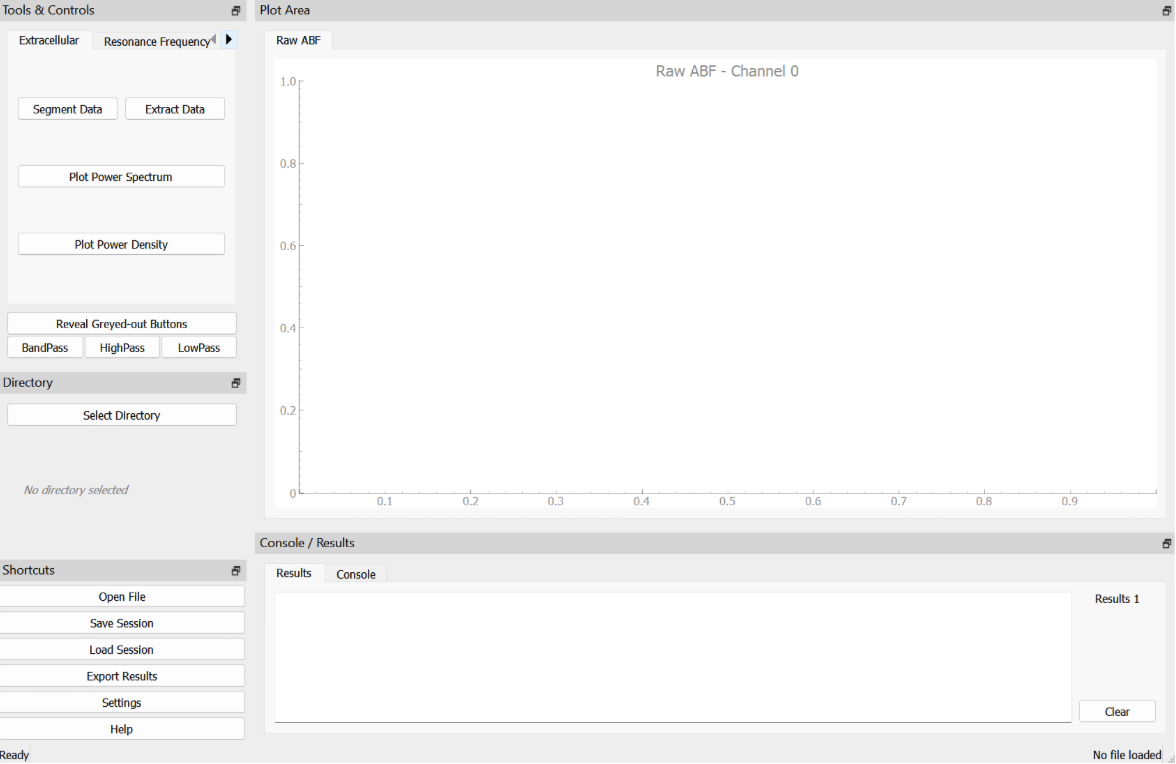
Task: Run Plot Power Spectrum
Action: coord(120,176)
